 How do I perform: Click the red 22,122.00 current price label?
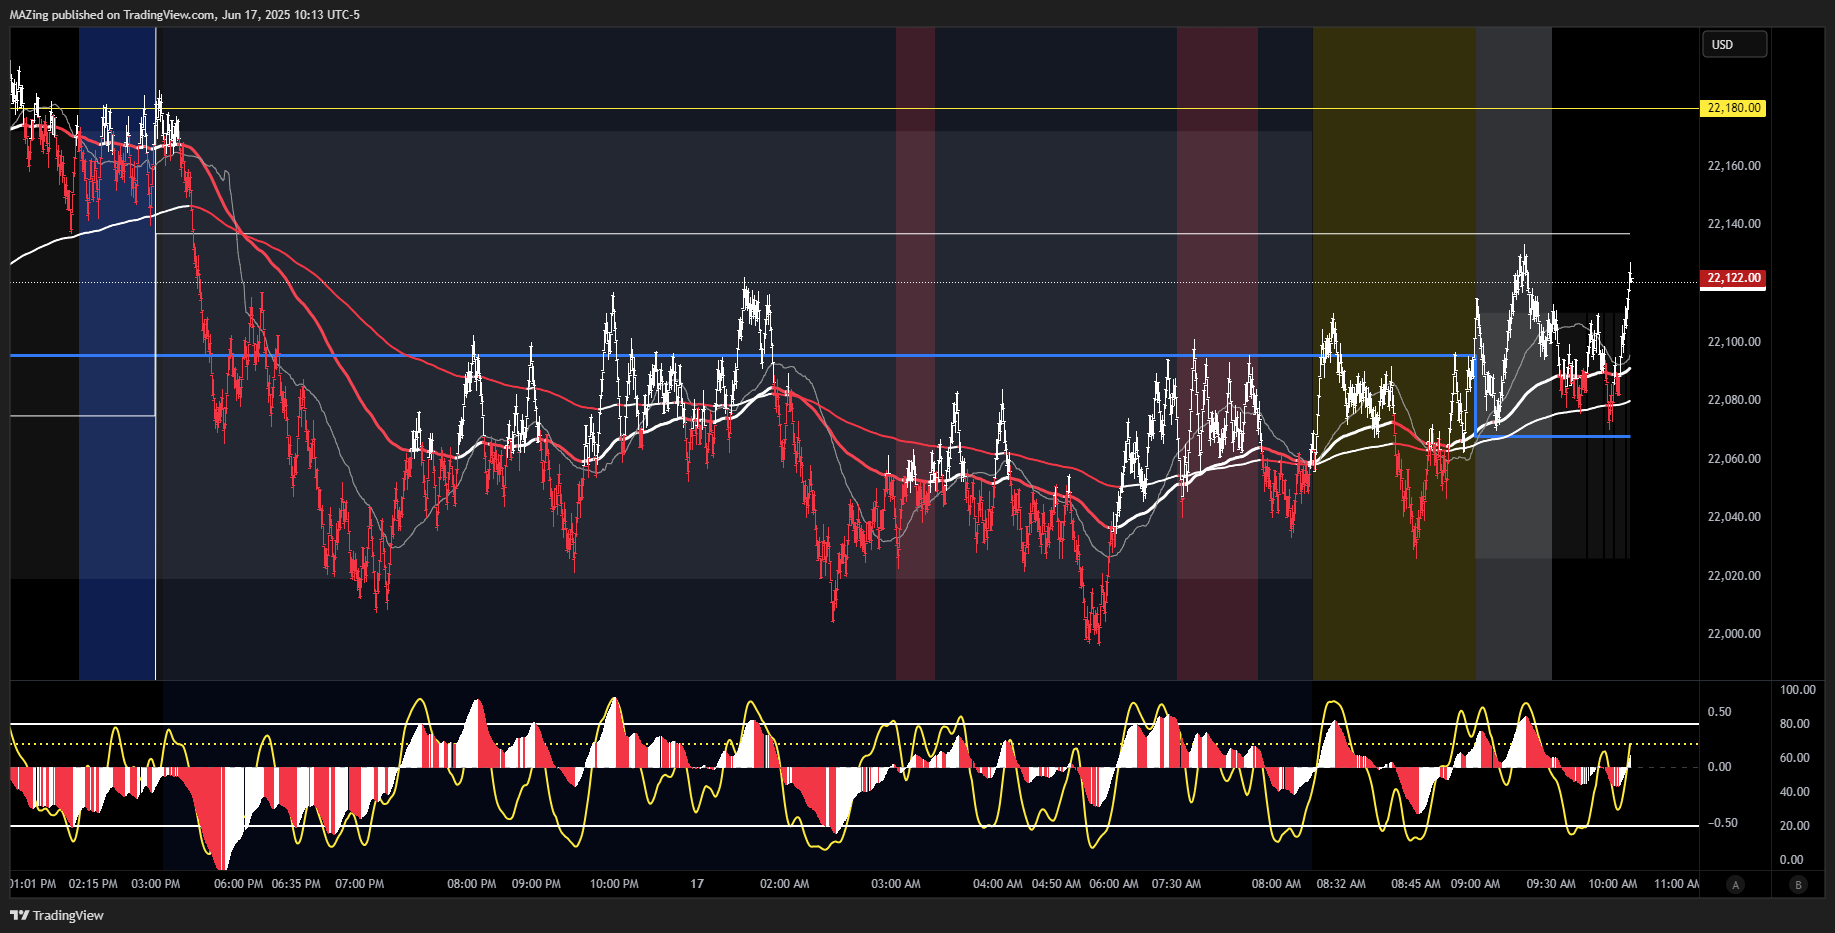[1733, 278]
